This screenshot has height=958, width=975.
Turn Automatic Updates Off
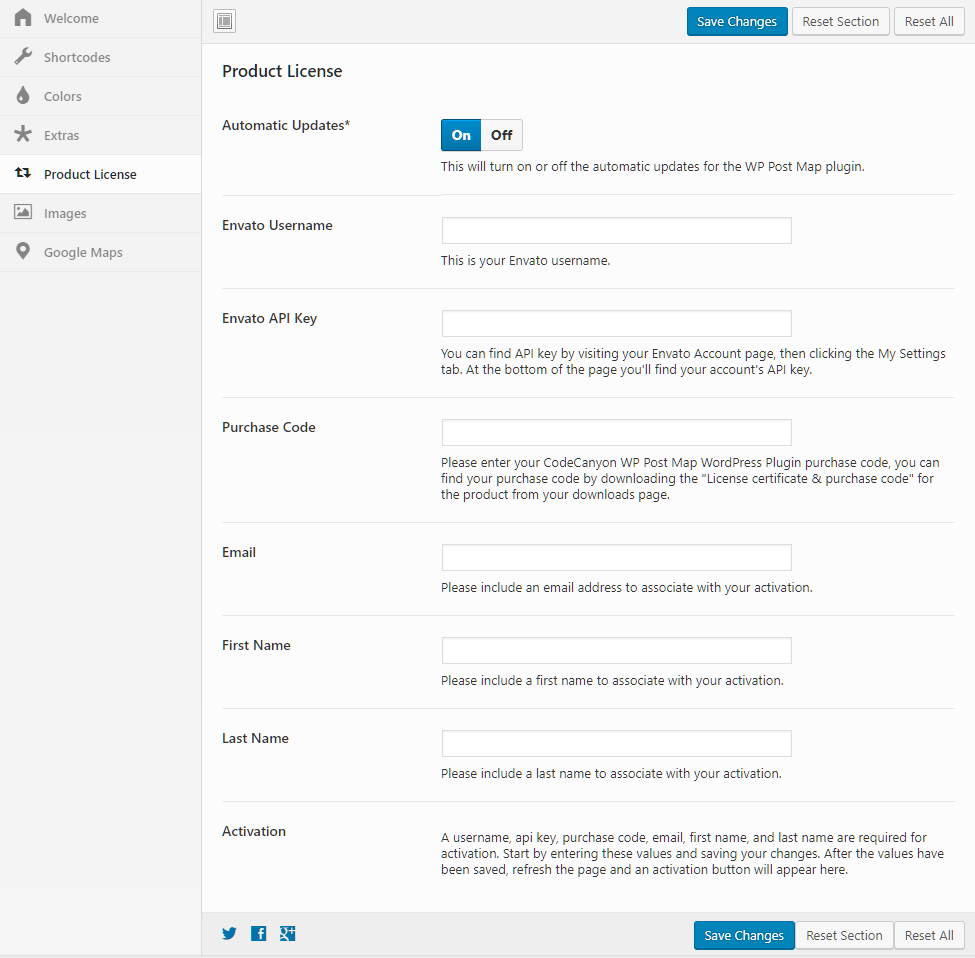501,135
